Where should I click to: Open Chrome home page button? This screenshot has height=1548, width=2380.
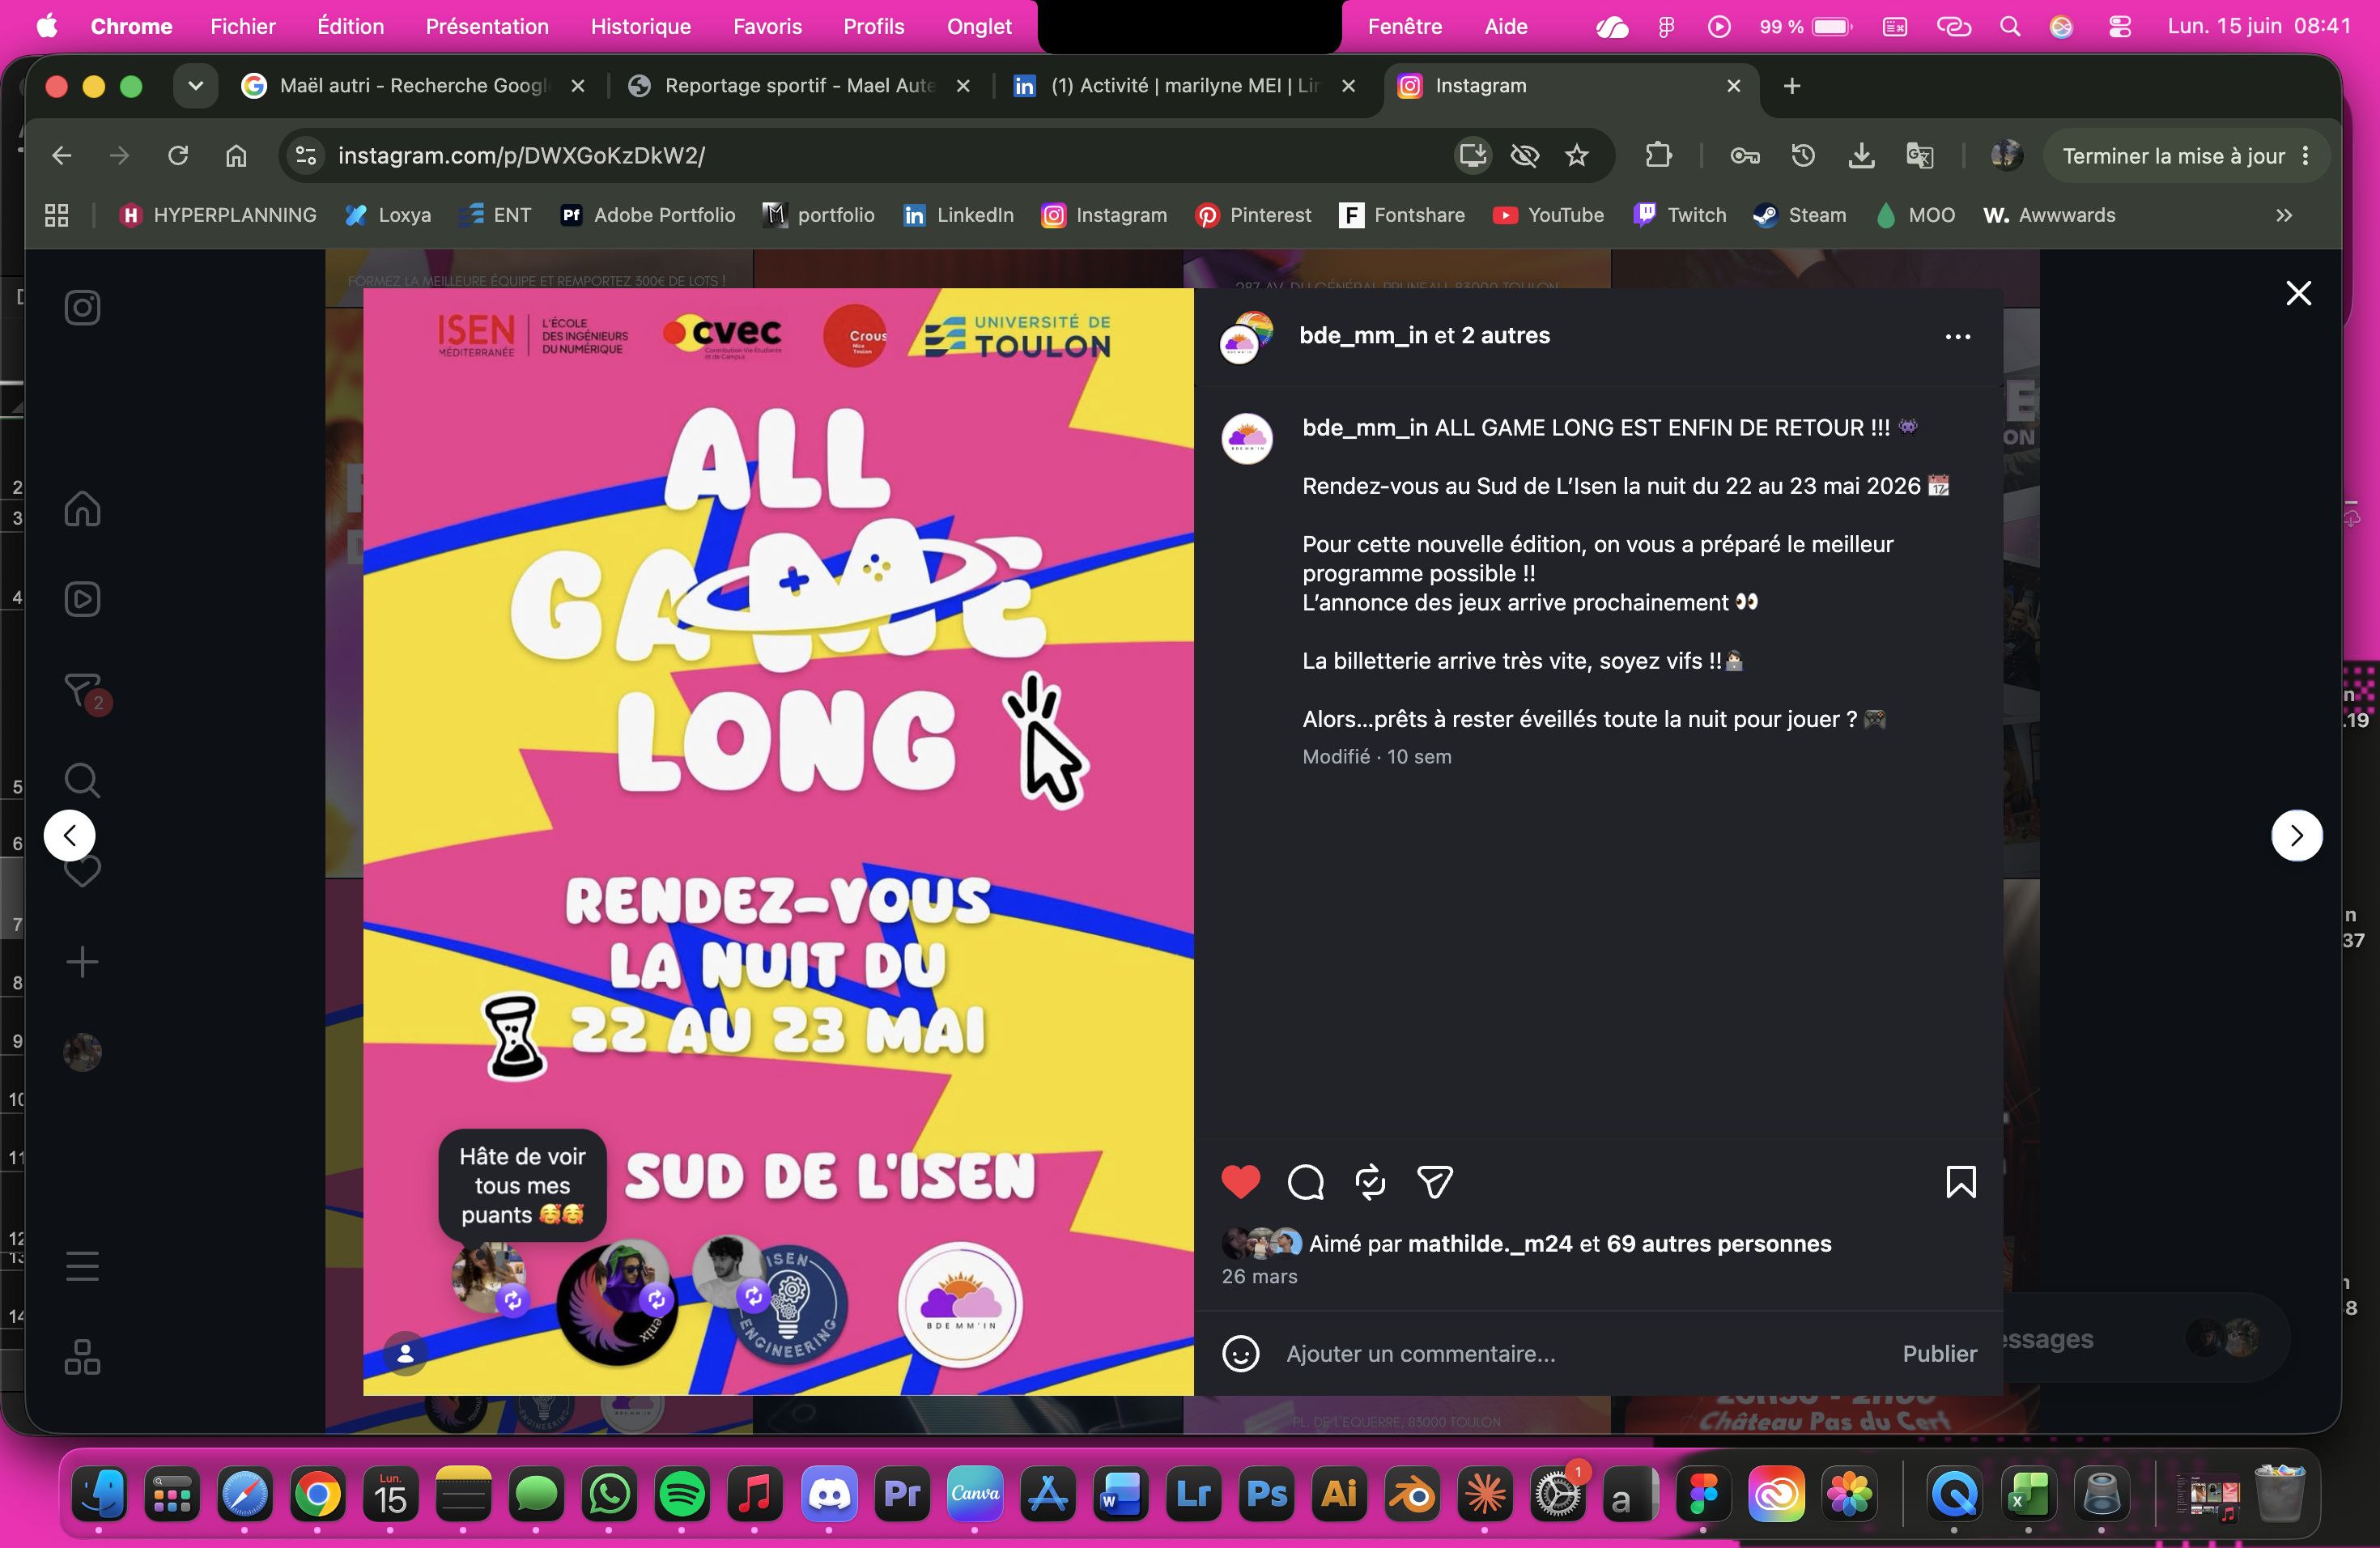point(236,155)
